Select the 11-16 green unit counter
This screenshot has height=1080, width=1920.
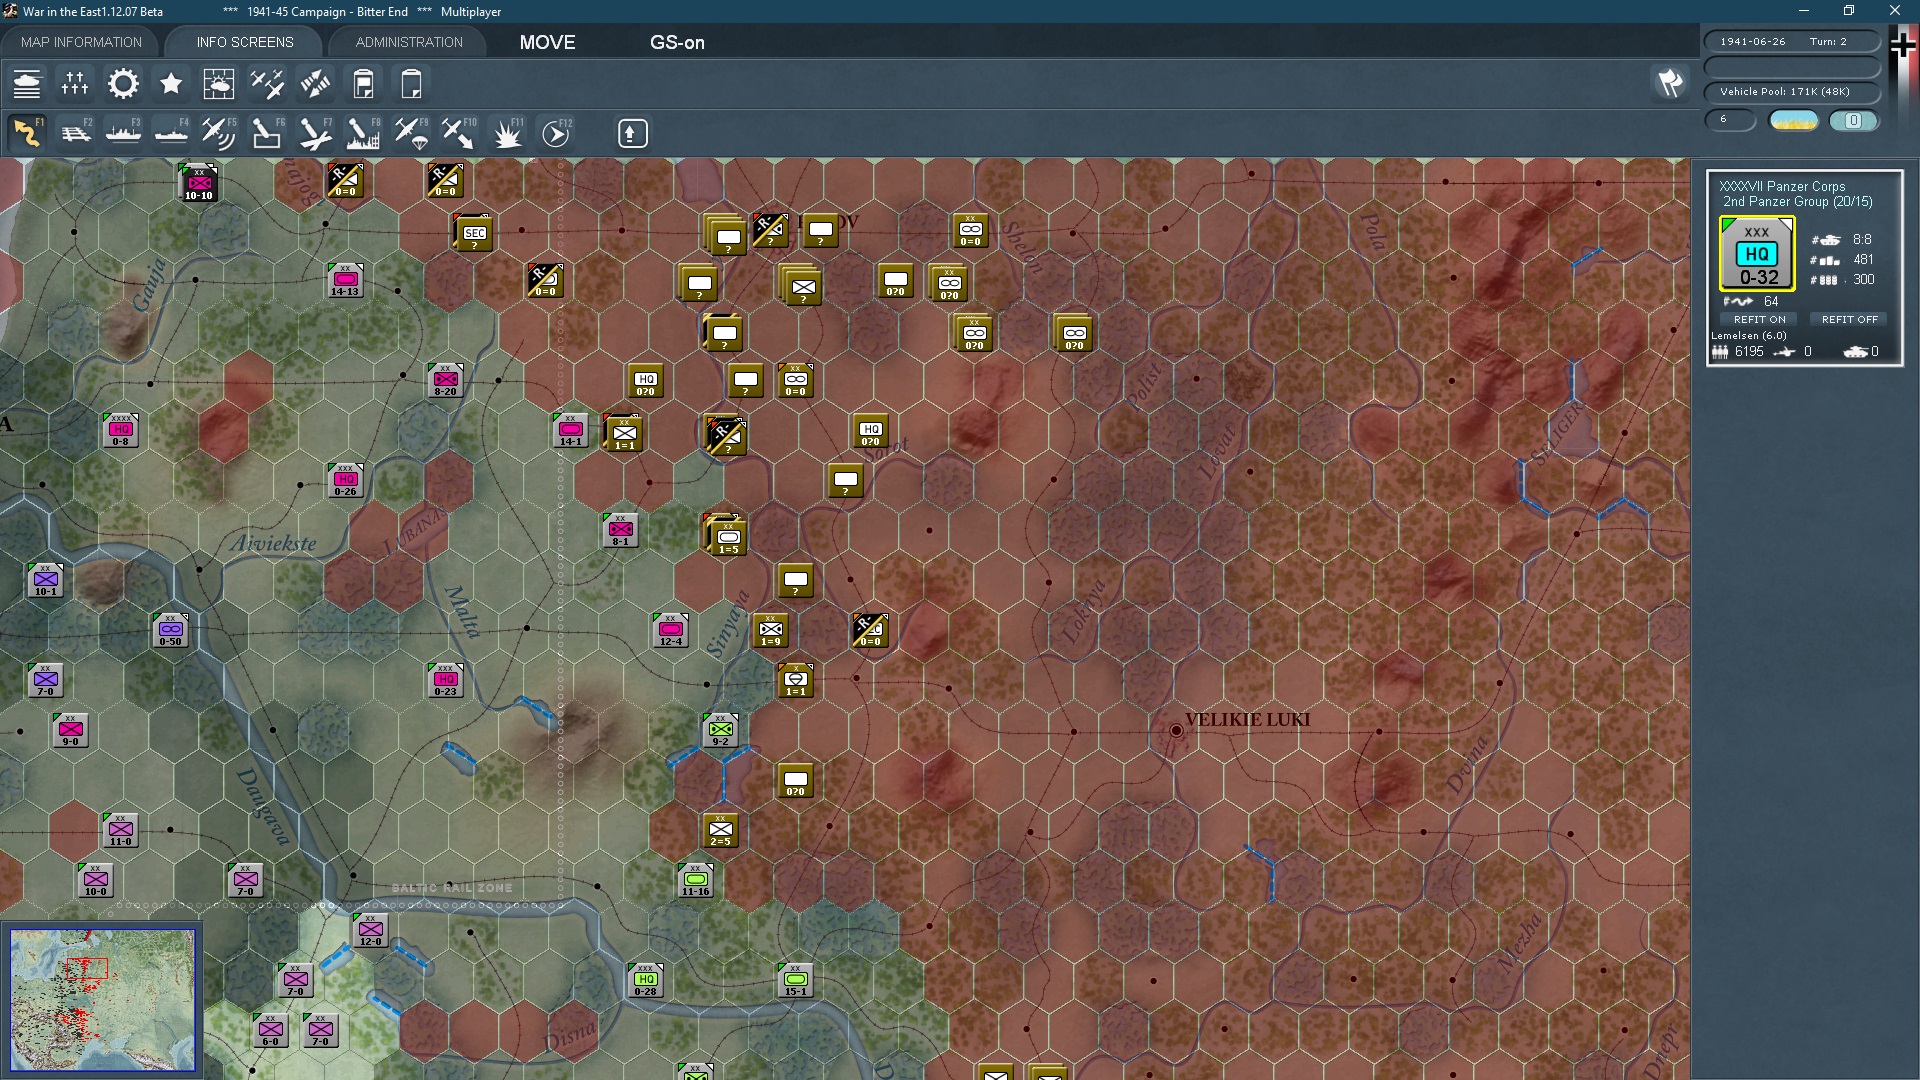tap(695, 881)
